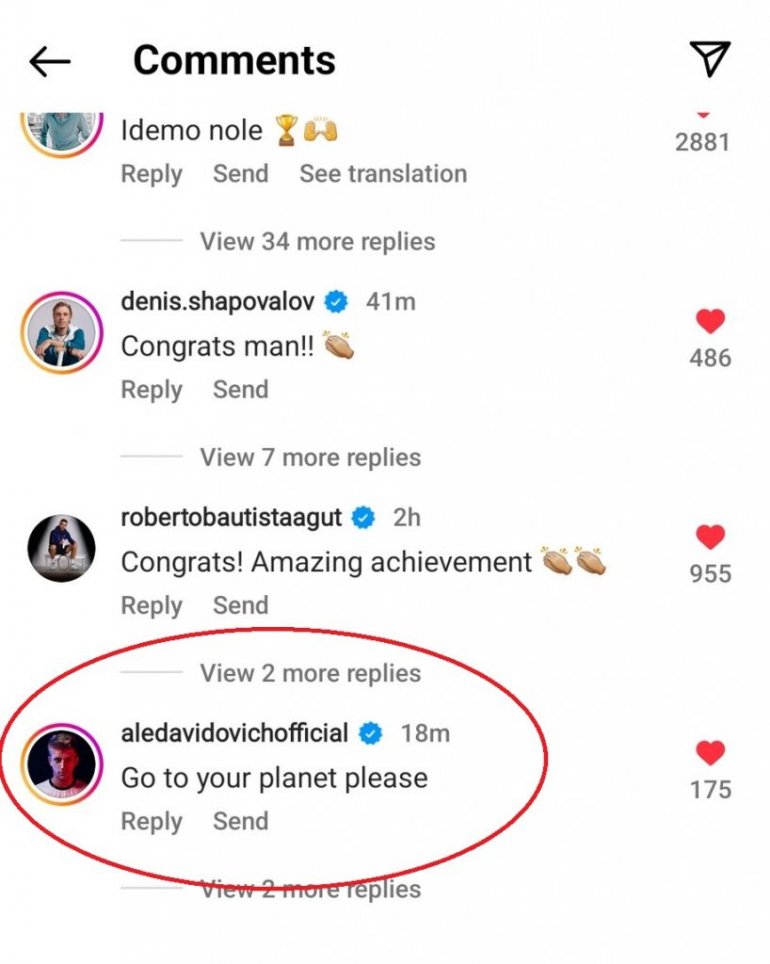This screenshot has height=964, width=770.
Task: Reply to the "Idemo nole" comment
Action: pyautogui.click(x=151, y=173)
